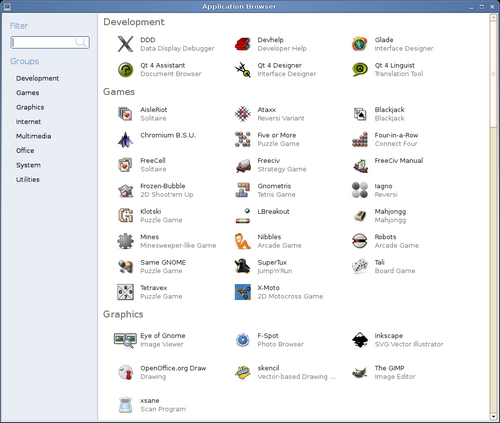Image resolution: width=500 pixels, height=423 pixels.
Task: Open the Tetravex puzzle icon
Action: tap(125, 292)
